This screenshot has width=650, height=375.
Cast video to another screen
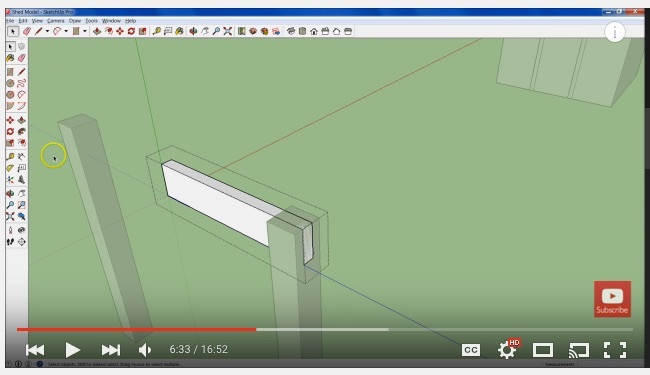click(579, 350)
